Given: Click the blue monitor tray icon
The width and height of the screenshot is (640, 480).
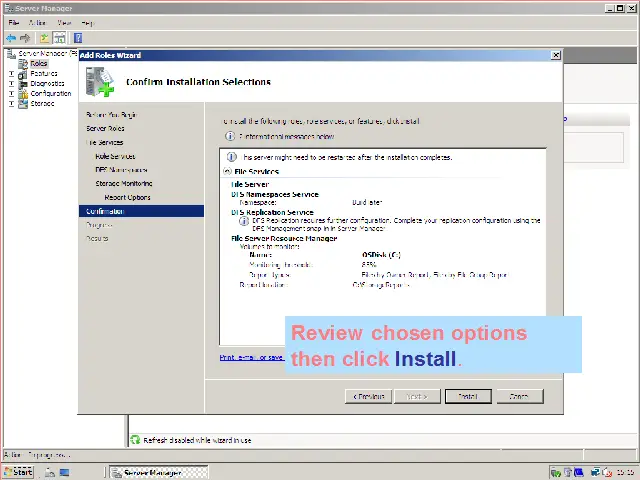Looking at the screenshot, I should pyautogui.click(x=579, y=473).
